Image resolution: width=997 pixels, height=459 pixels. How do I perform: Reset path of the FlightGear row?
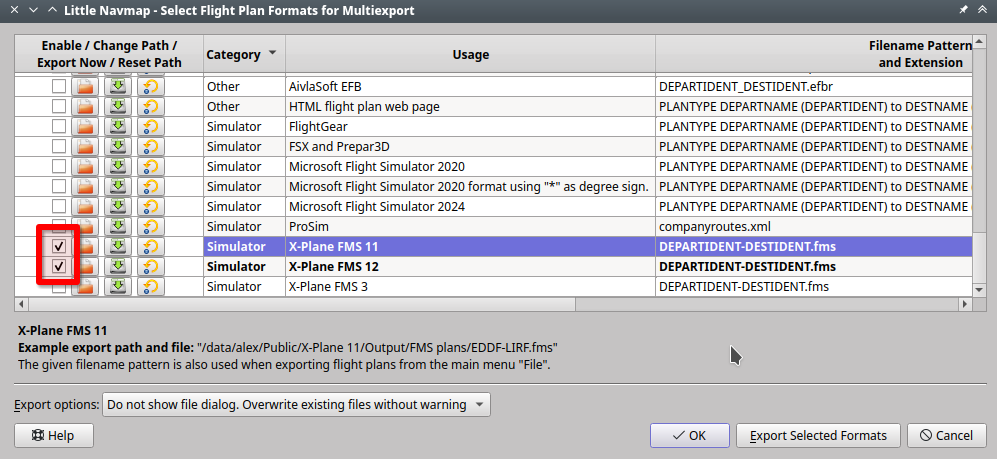coord(150,127)
